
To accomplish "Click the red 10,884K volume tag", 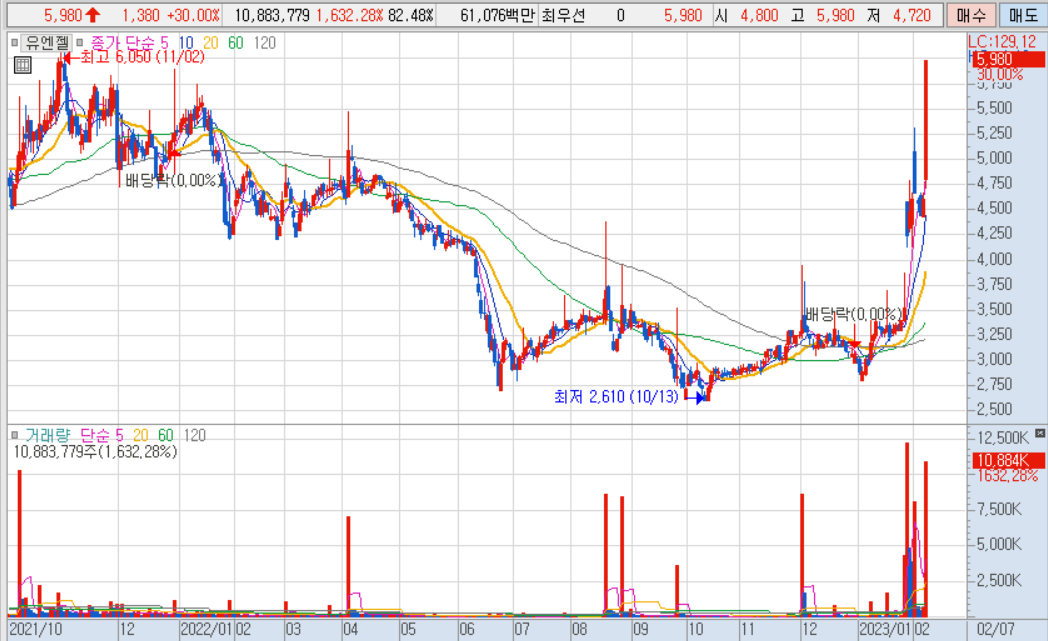I will coord(1007,460).
